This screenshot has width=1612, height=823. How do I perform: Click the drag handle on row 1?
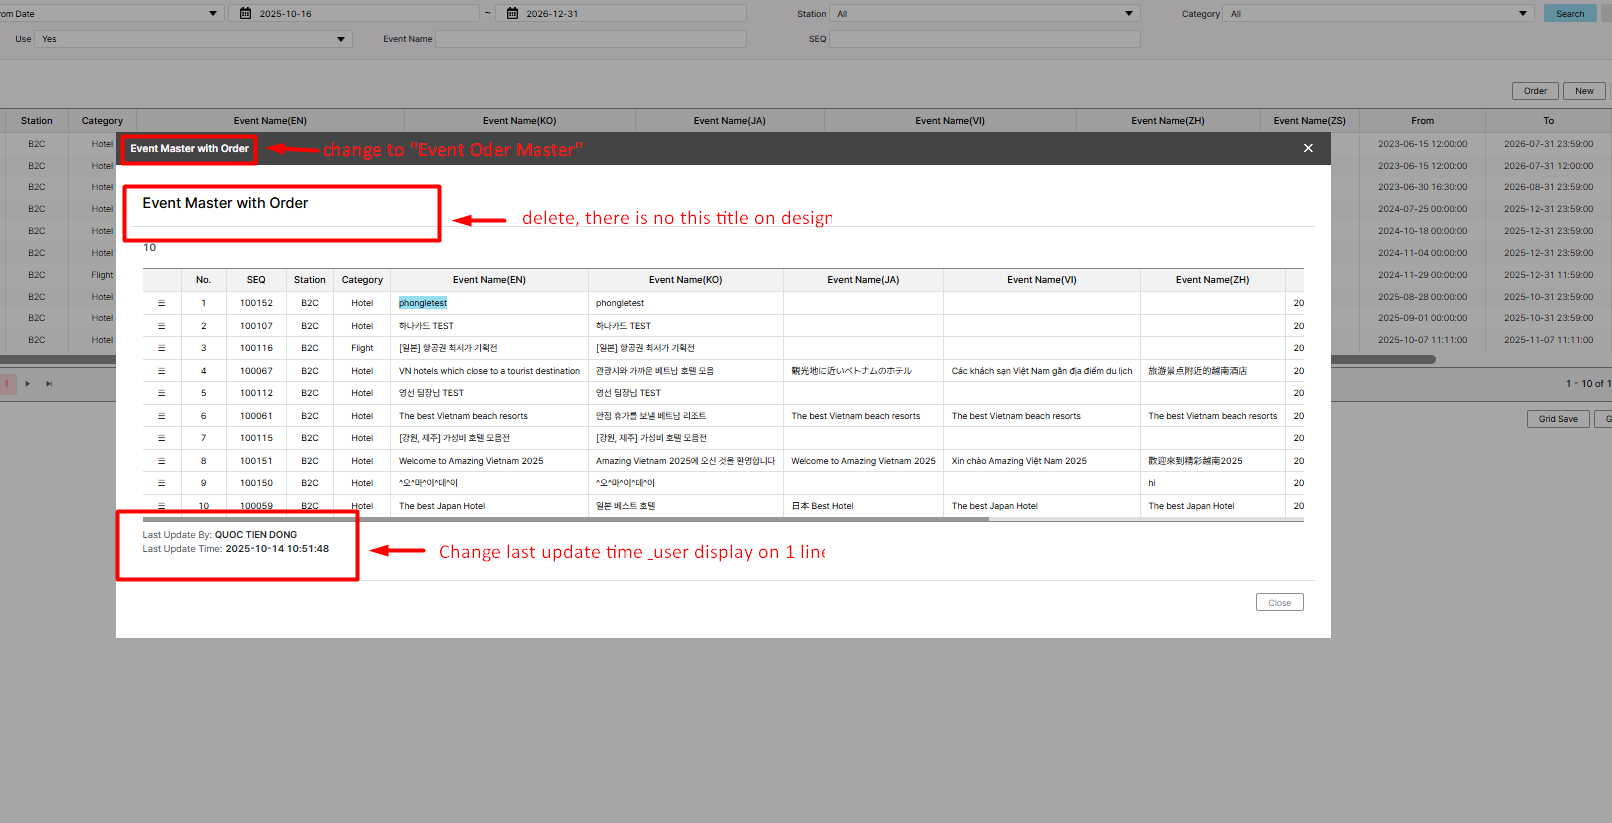coord(161,303)
